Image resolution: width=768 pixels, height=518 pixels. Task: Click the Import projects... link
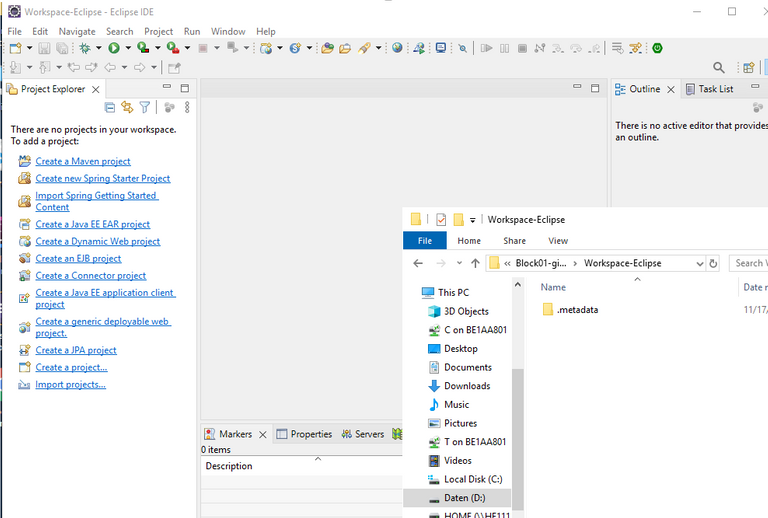pos(71,384)
